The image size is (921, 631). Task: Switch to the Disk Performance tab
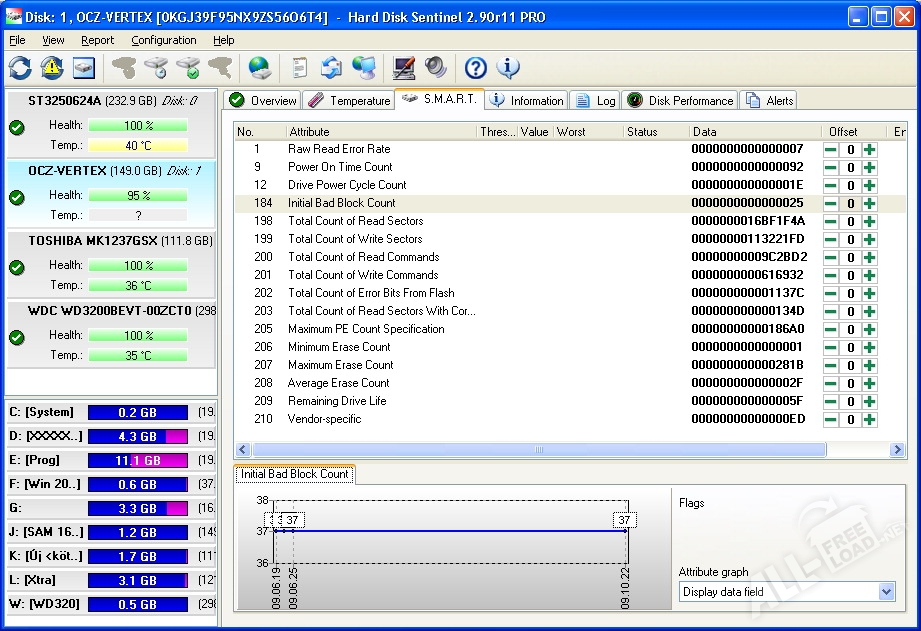[x=680, y=100]
